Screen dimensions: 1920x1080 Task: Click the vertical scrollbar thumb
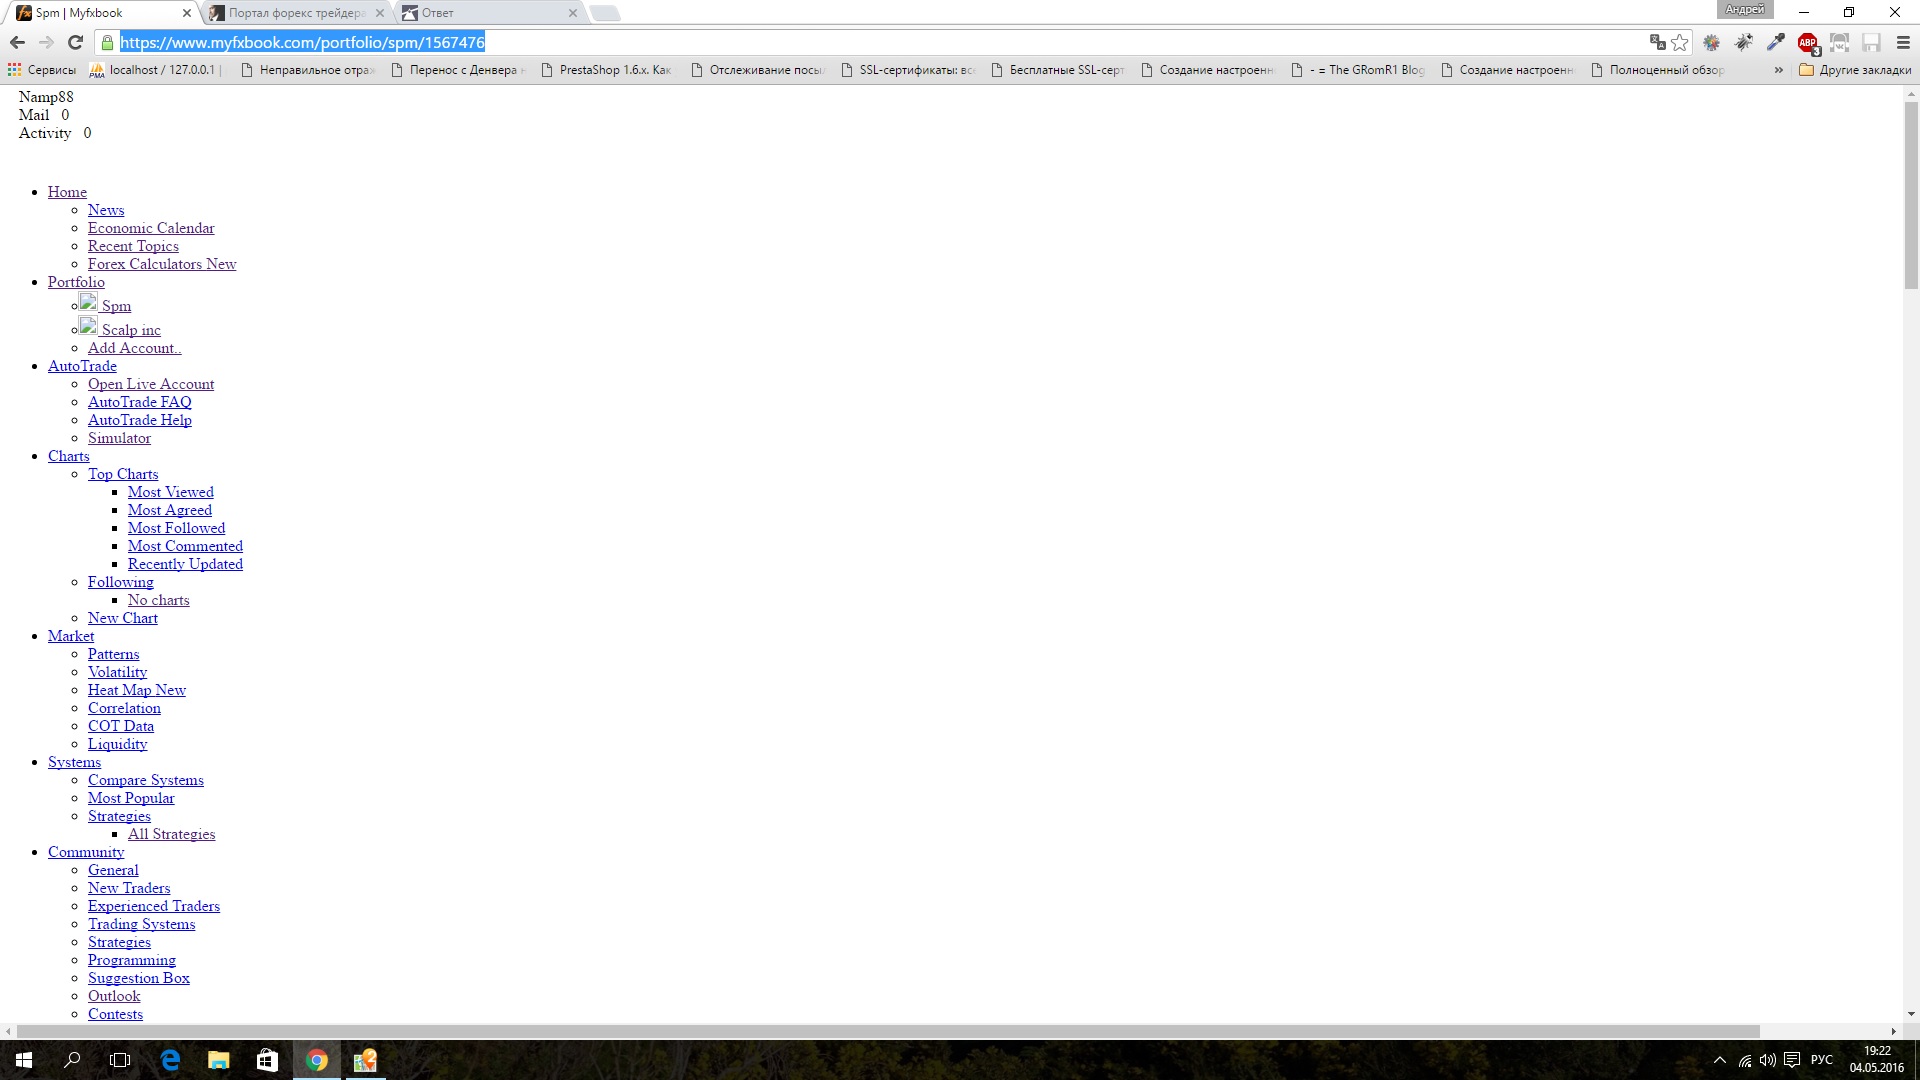[x=1911, y=195]
